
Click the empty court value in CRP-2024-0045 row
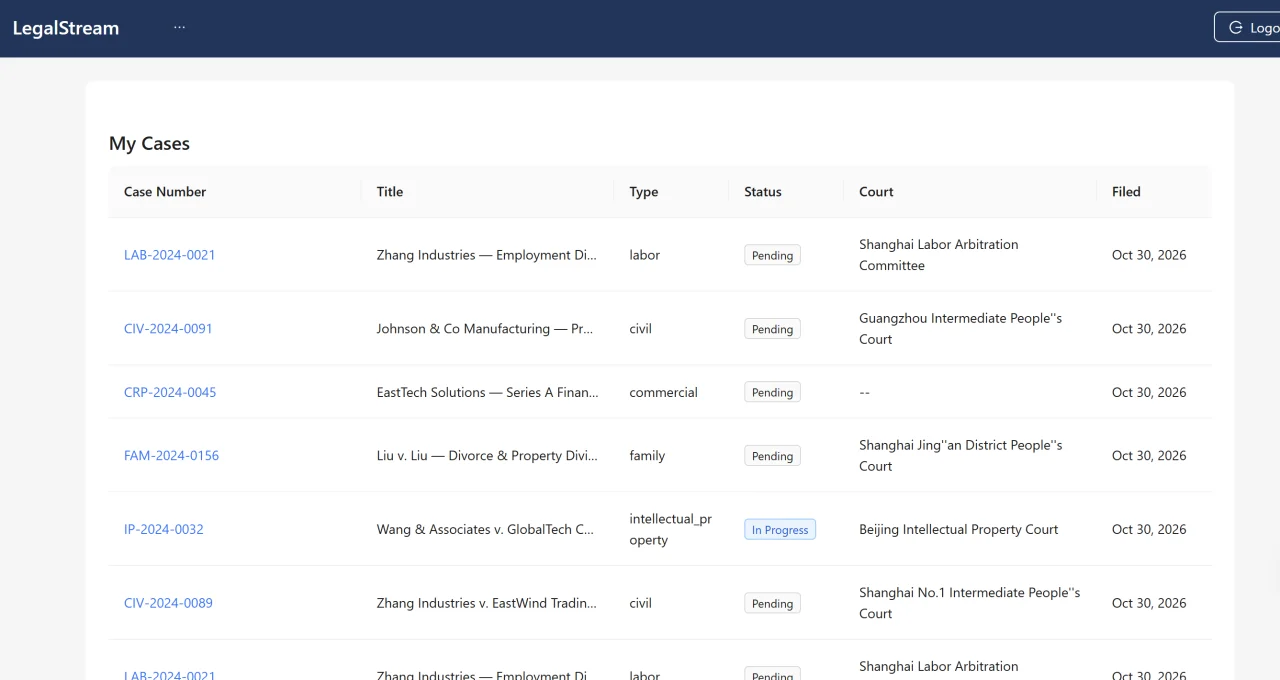click(x=865, y=392)
